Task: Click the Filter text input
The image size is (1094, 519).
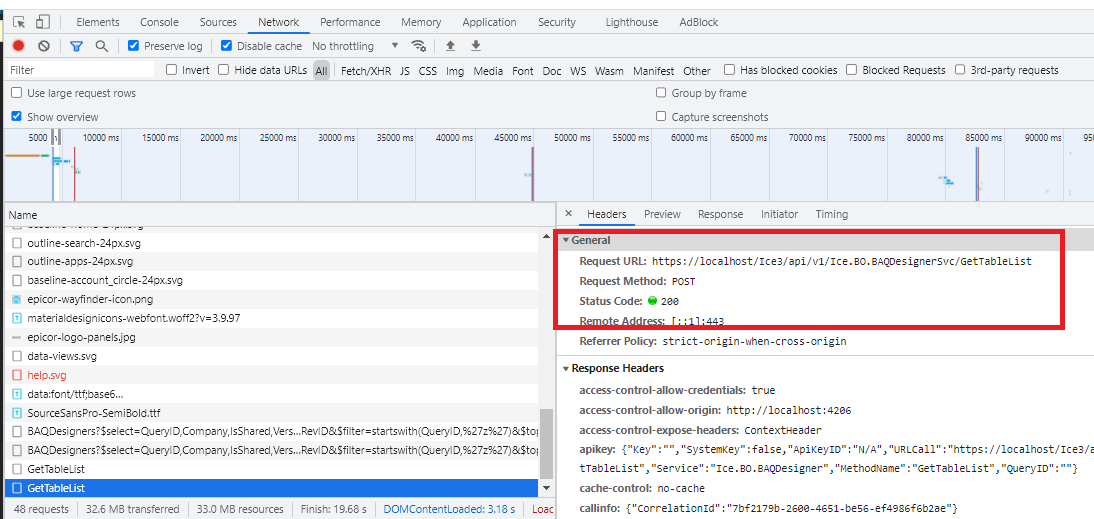Action: pos(80,70)
